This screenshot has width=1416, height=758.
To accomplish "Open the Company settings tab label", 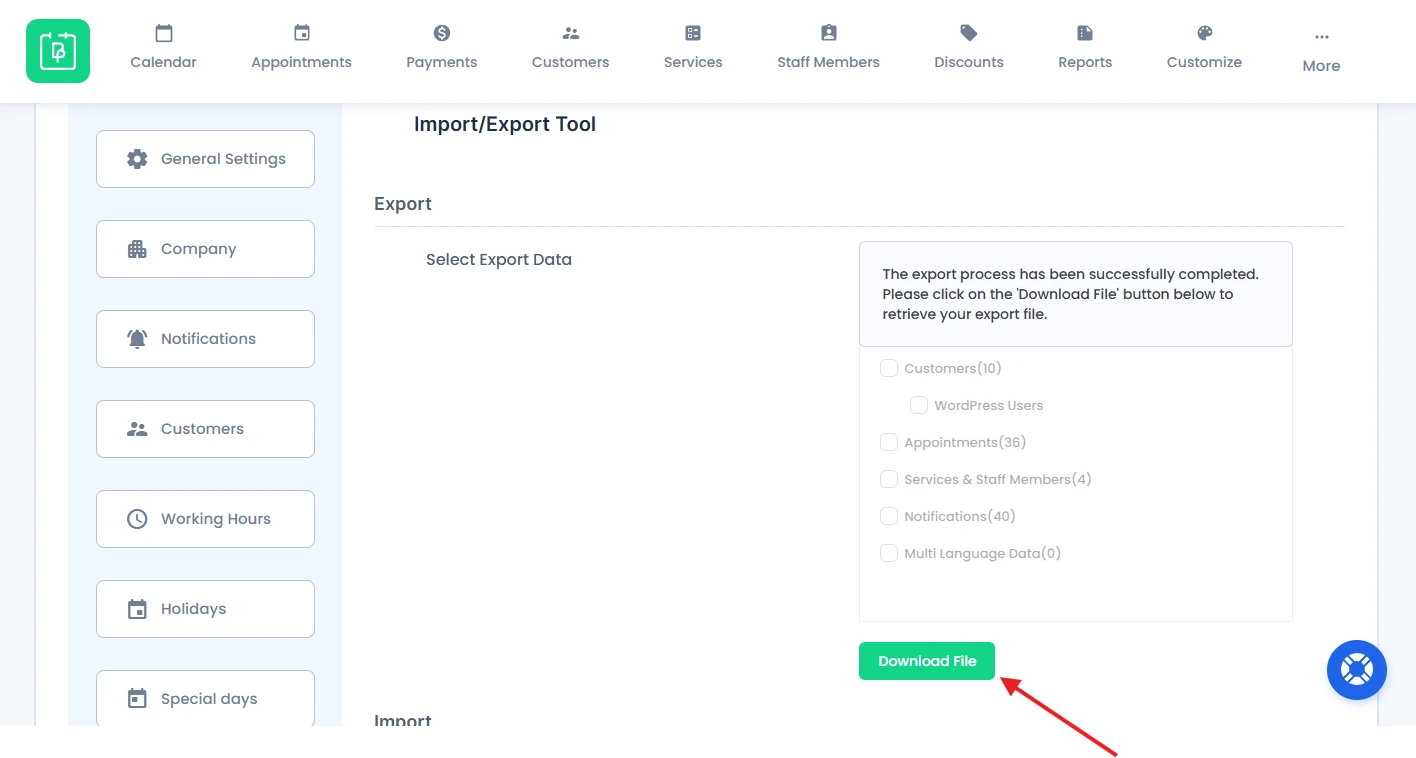I will point(199,249).
